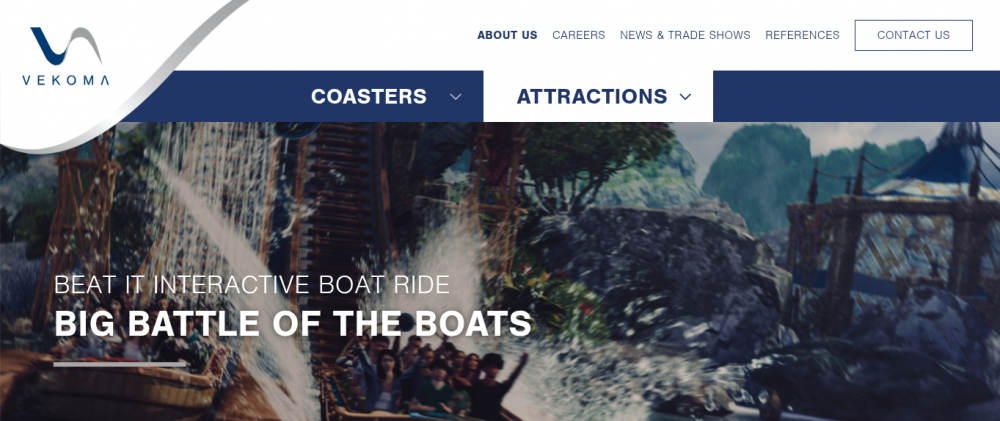View the References page
Viewport: 1000px width, 421px height.
coord(802,35)
